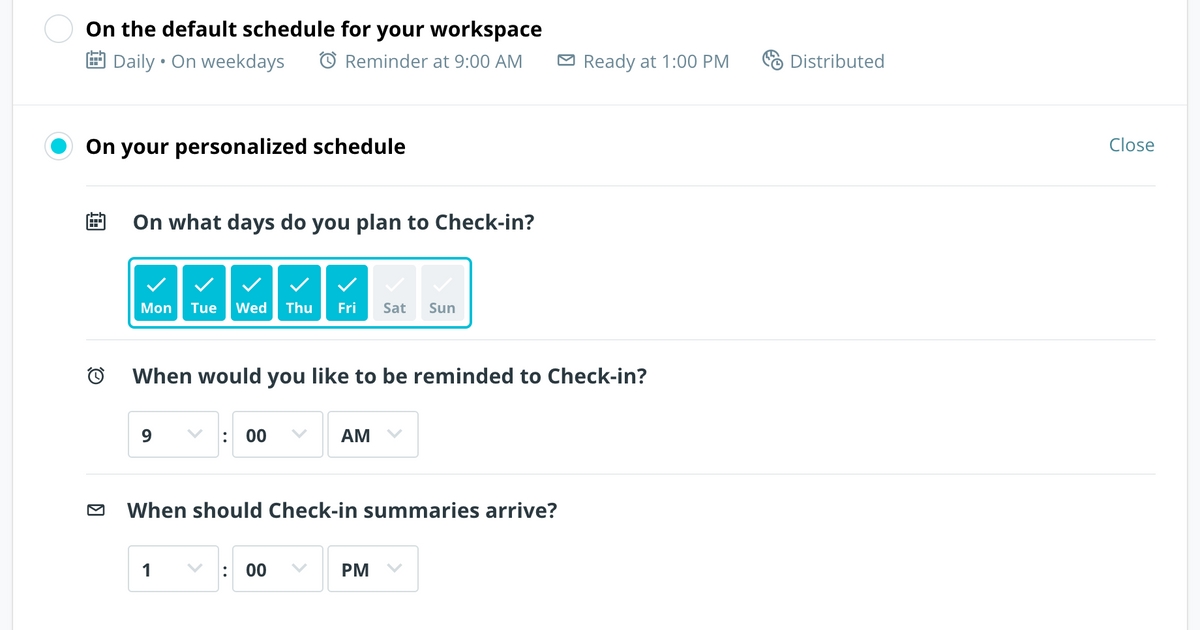The width and height of the screenshot is (1200, 630).
Task: Click the summary hour field showing 1
Action: click(x=173, y=568)
